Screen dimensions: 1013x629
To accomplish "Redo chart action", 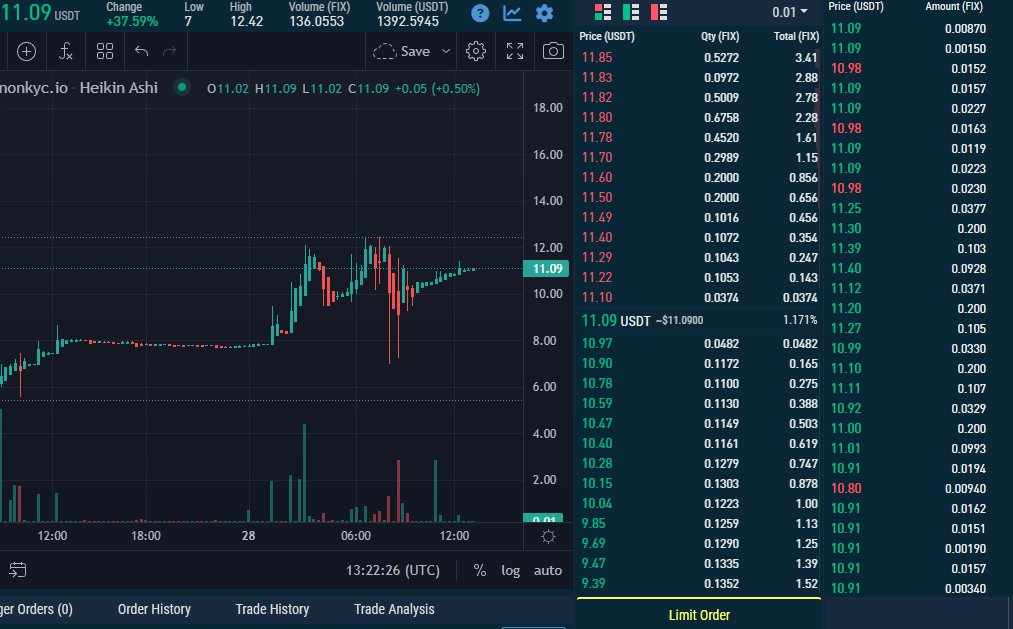I will pyautogui.click(x=169, y=51).
